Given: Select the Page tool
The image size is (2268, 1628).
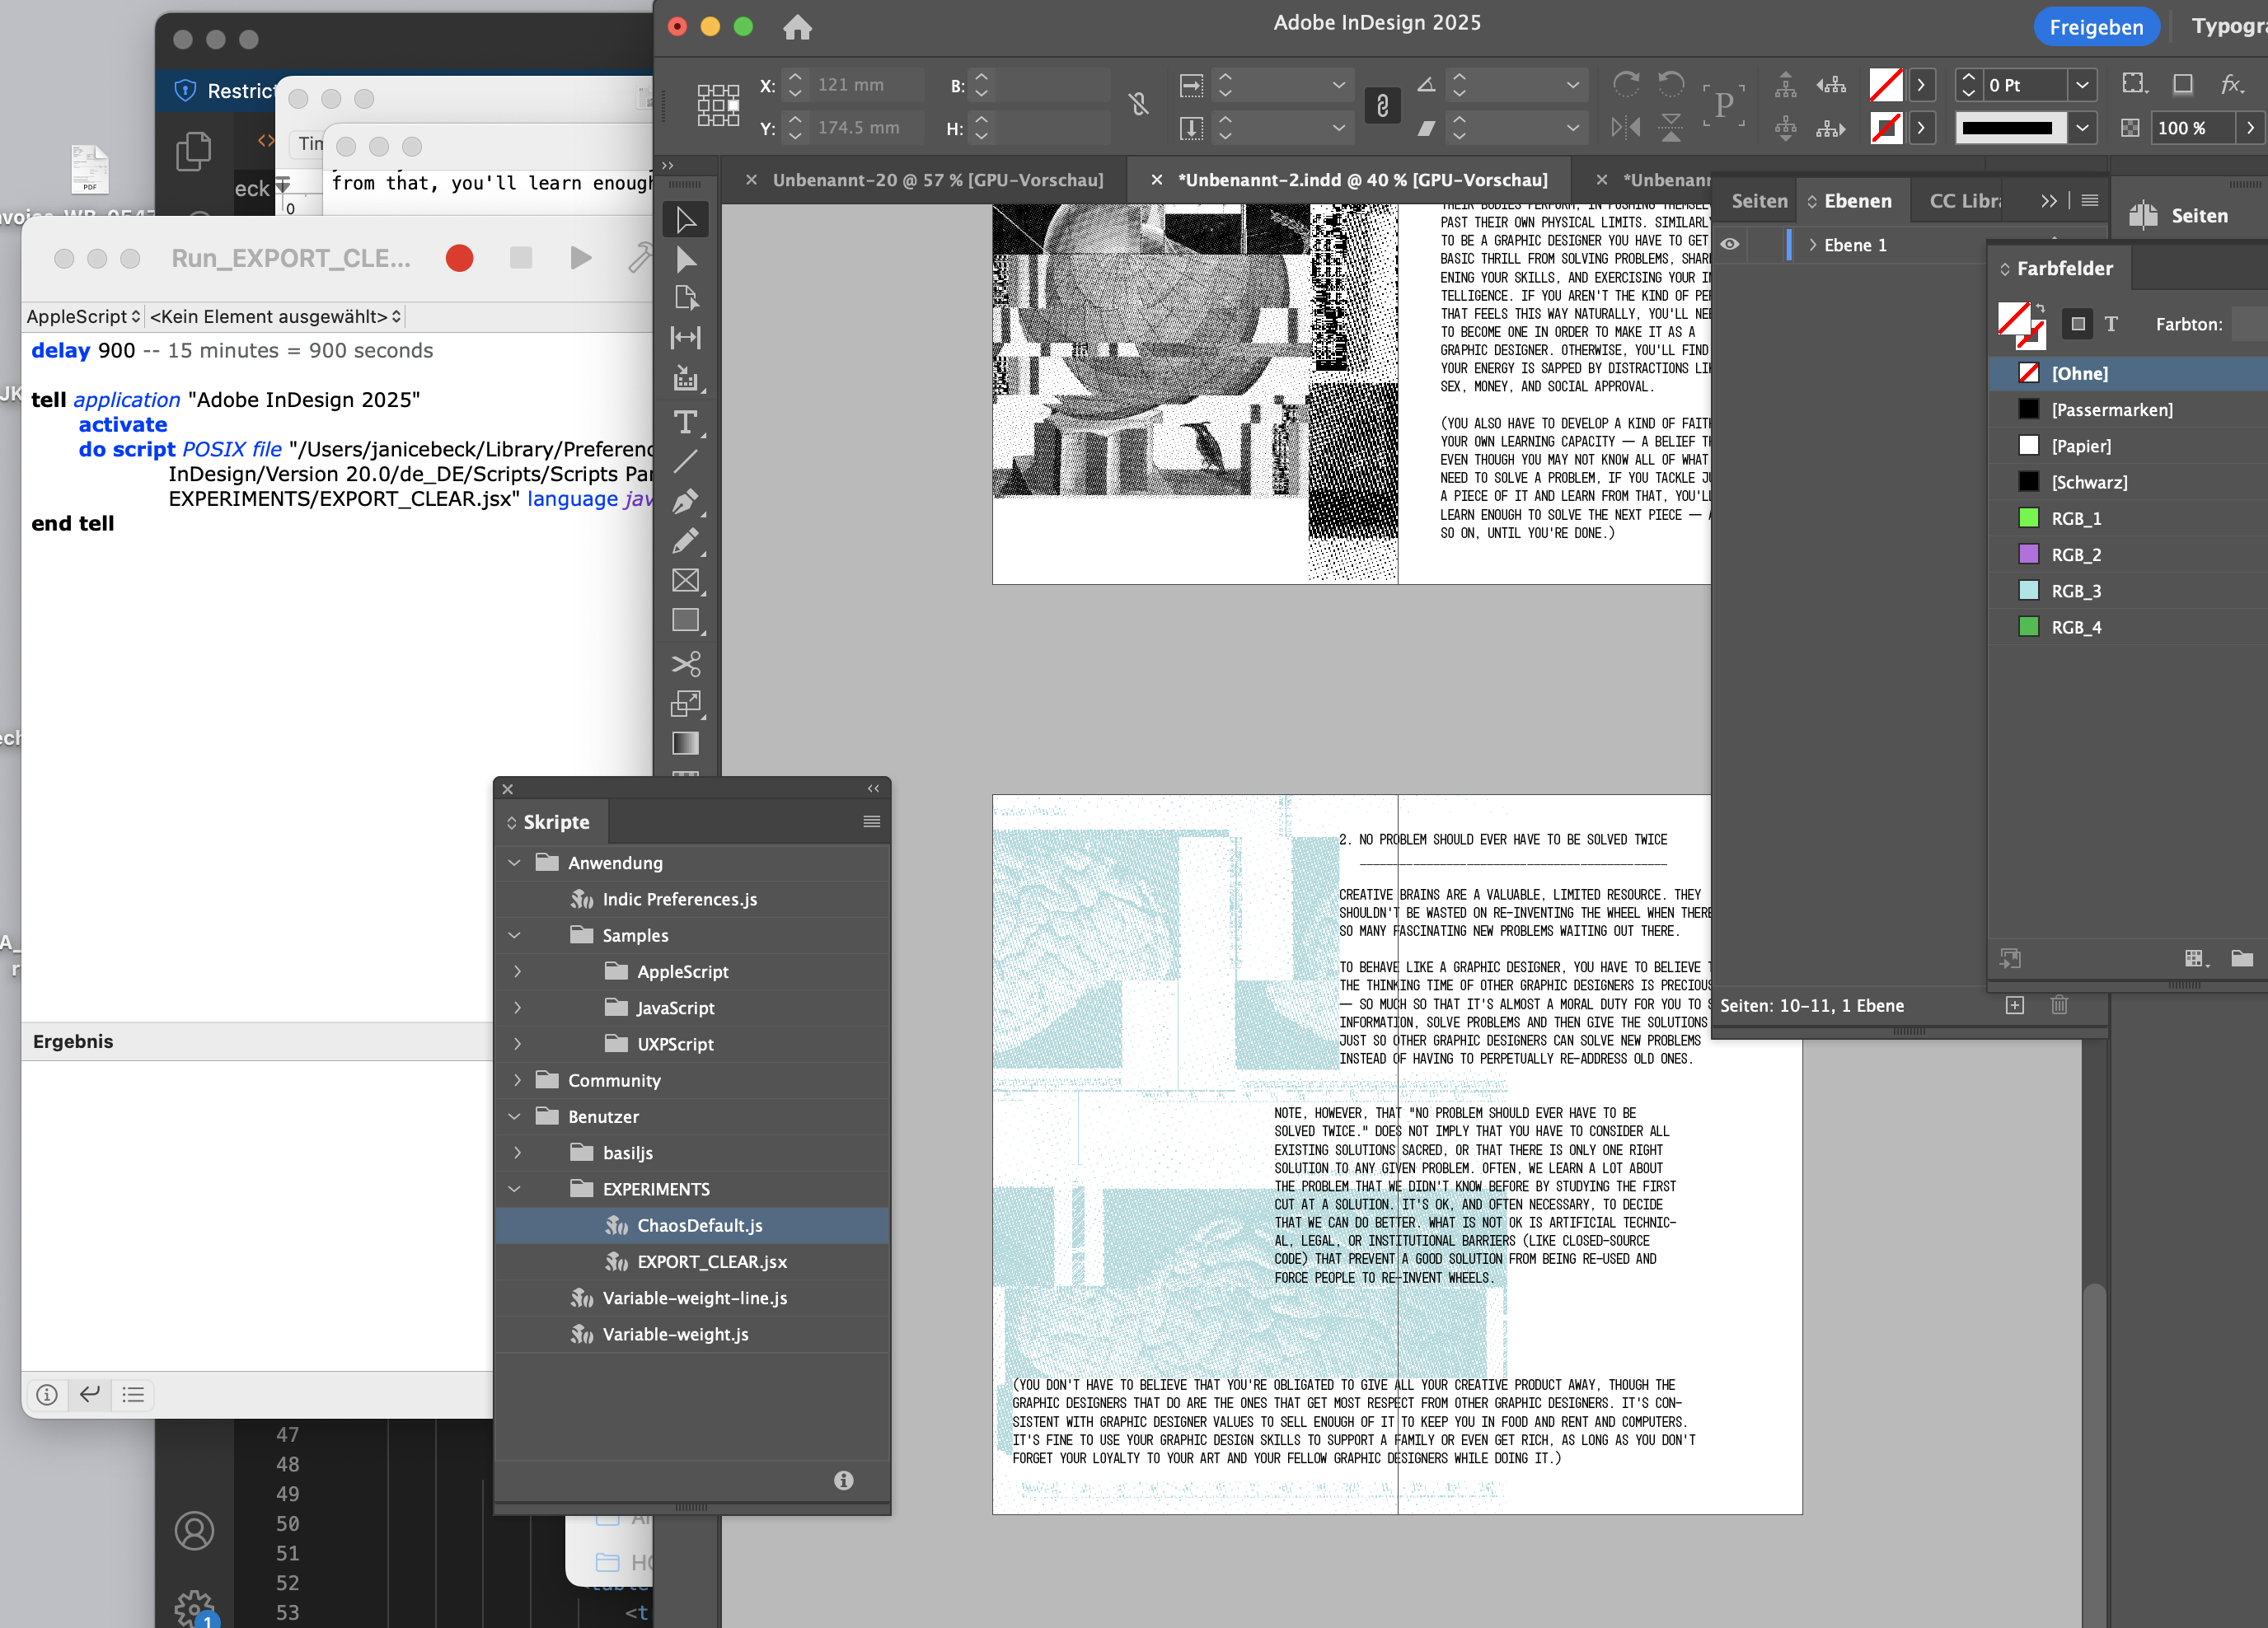Looking at the screenshot, I should (686, 298).
